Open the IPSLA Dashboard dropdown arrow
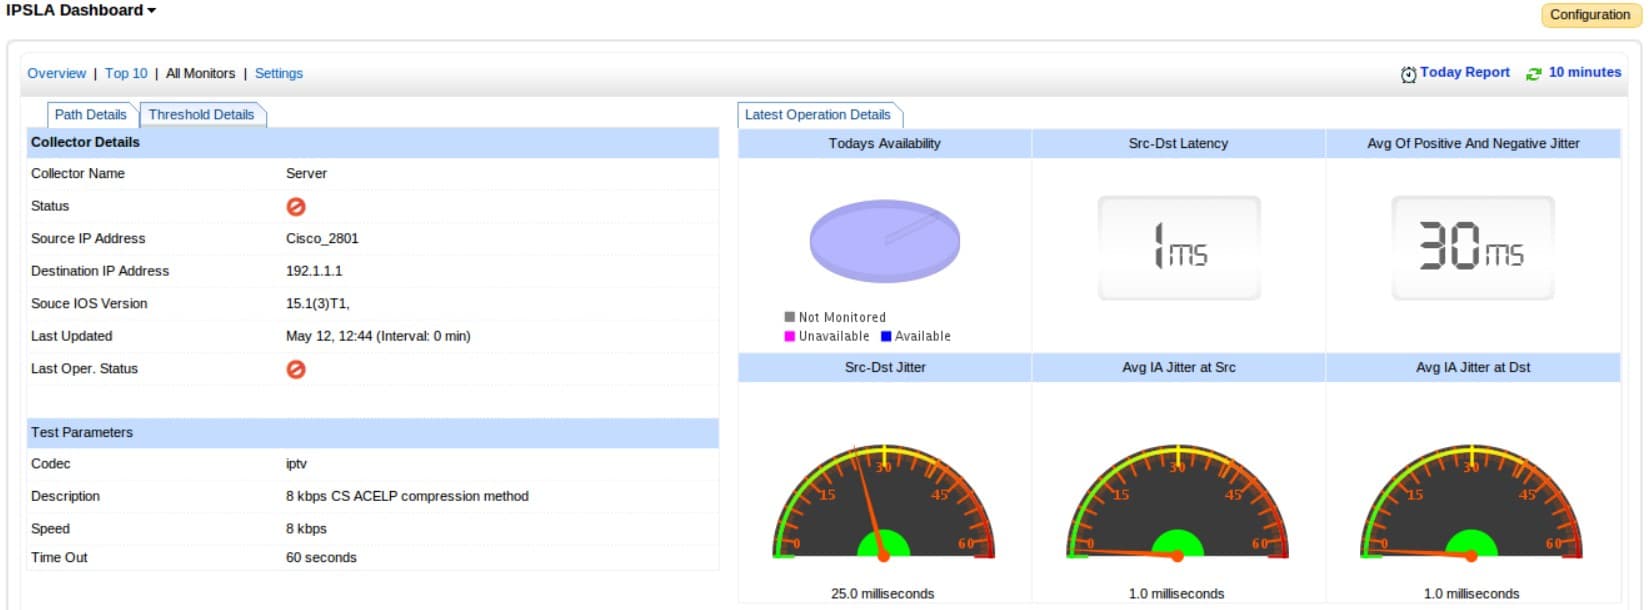This screenshot has width=1652, height=610. [152, 11]
